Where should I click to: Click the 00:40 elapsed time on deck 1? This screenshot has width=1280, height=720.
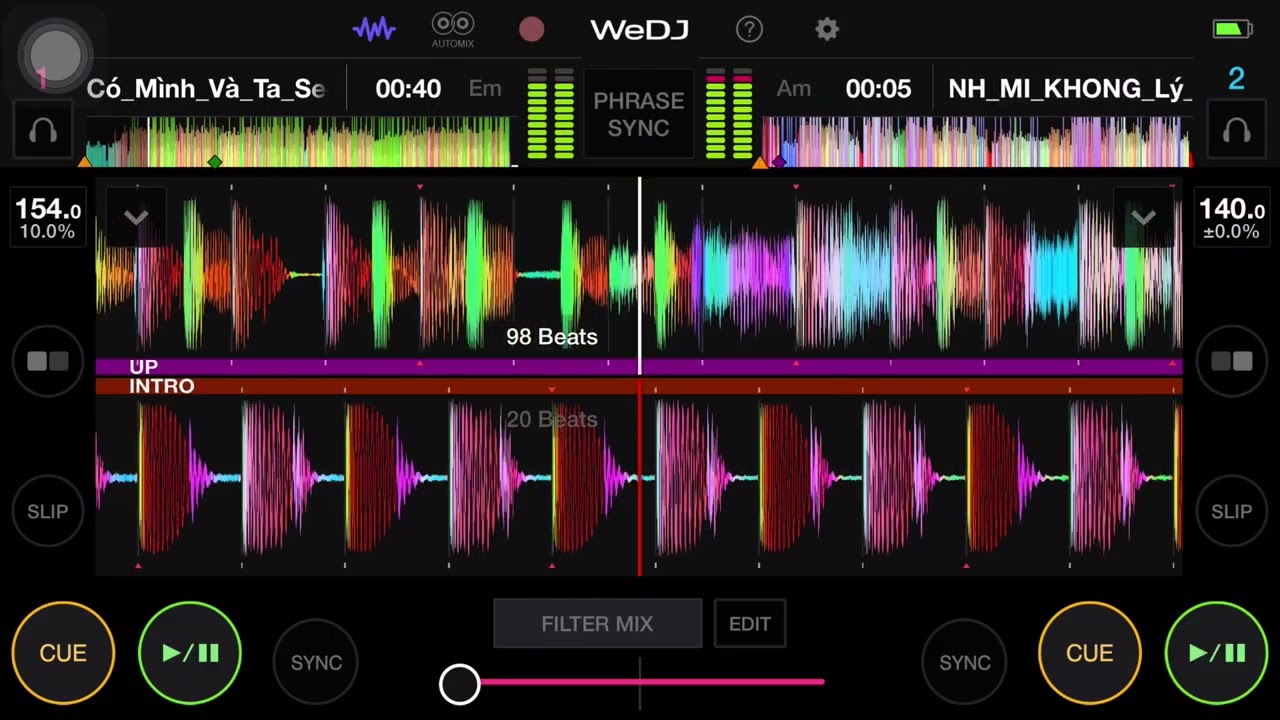pyautogui.click(x=408, y=89)
